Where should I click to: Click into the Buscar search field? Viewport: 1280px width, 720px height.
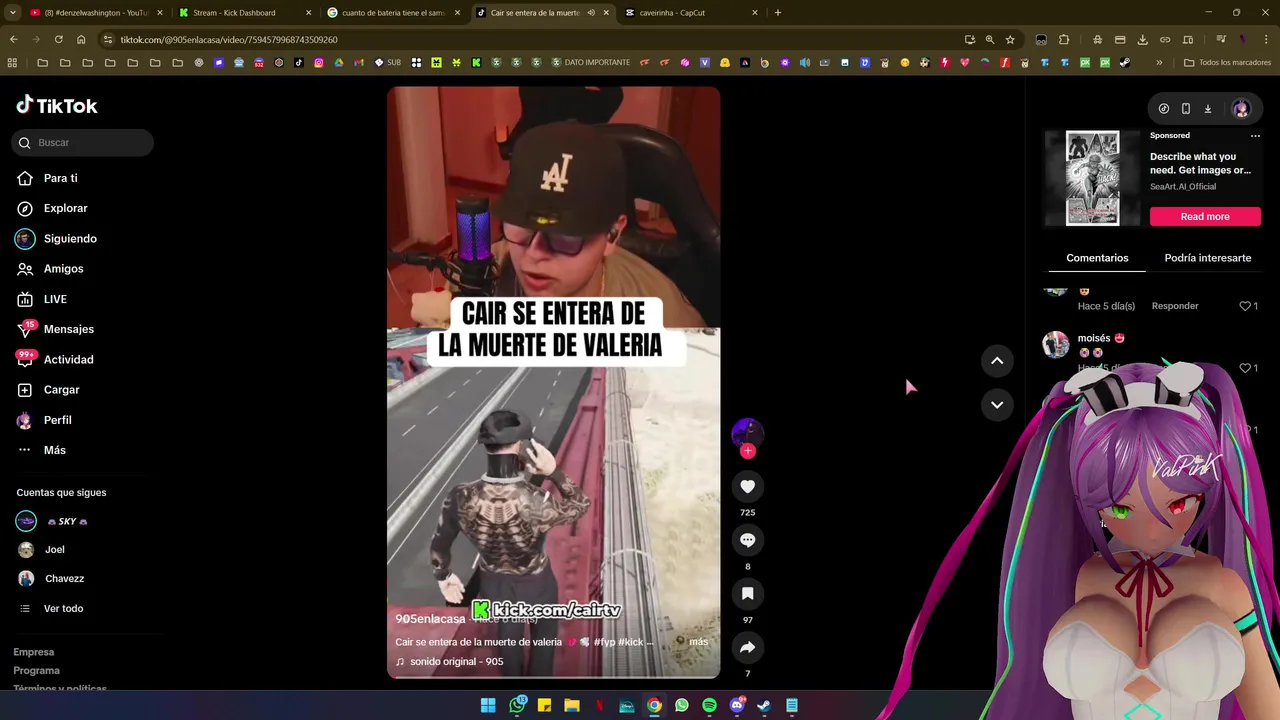[x=83, y=143]
